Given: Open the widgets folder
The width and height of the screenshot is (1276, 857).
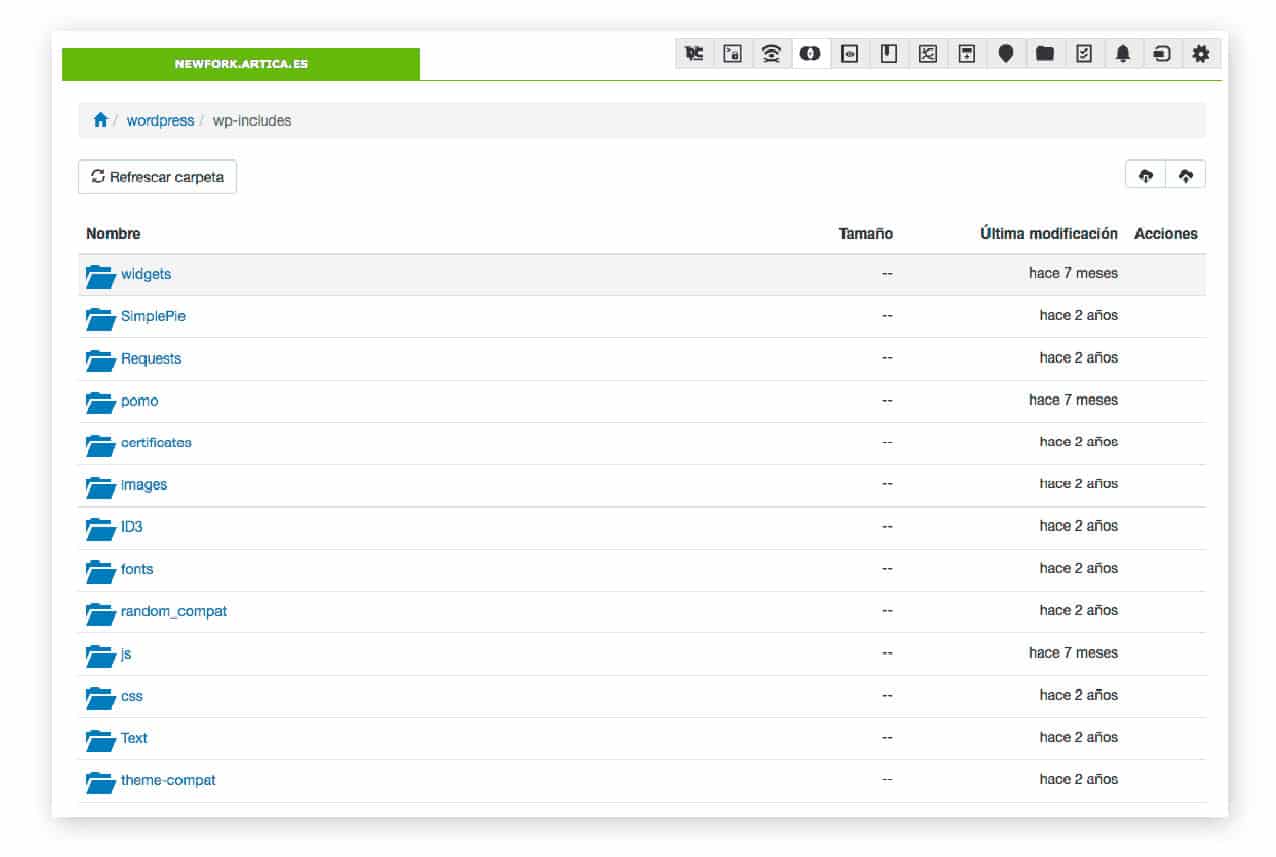Looking at the screenshot, I should (146, 274).
